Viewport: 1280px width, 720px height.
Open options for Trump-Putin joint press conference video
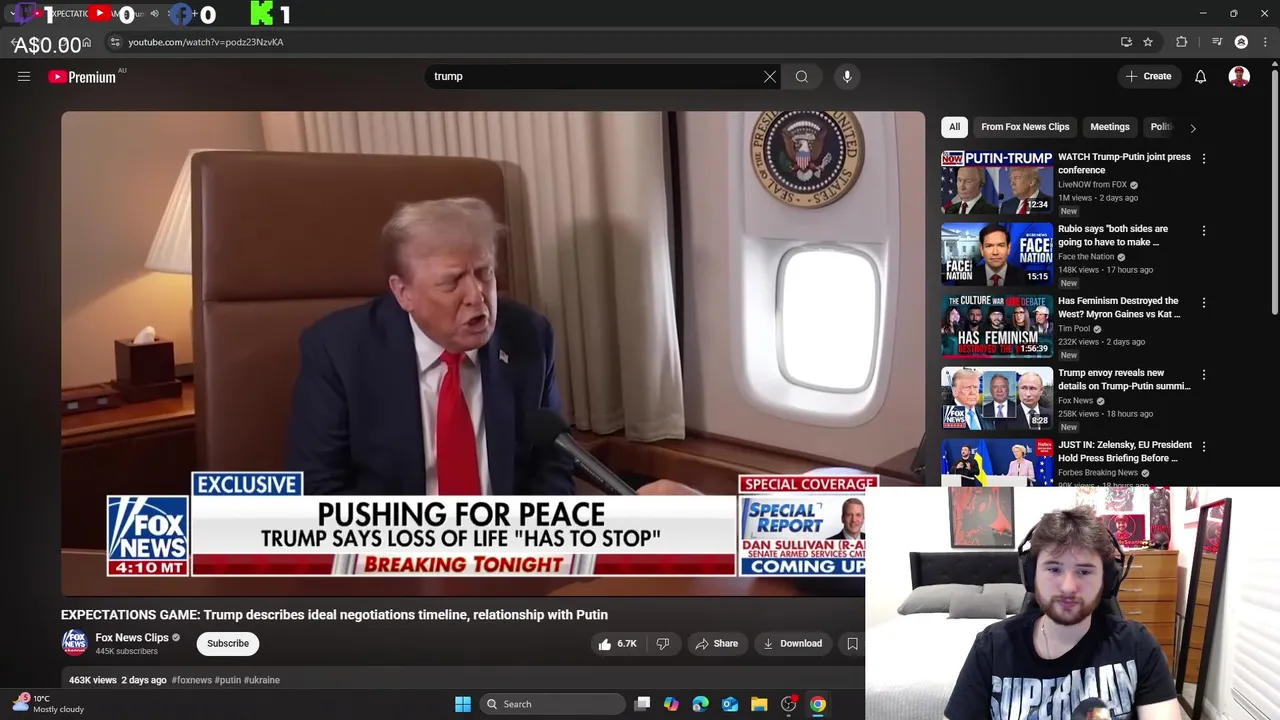tap(1204, 158)
